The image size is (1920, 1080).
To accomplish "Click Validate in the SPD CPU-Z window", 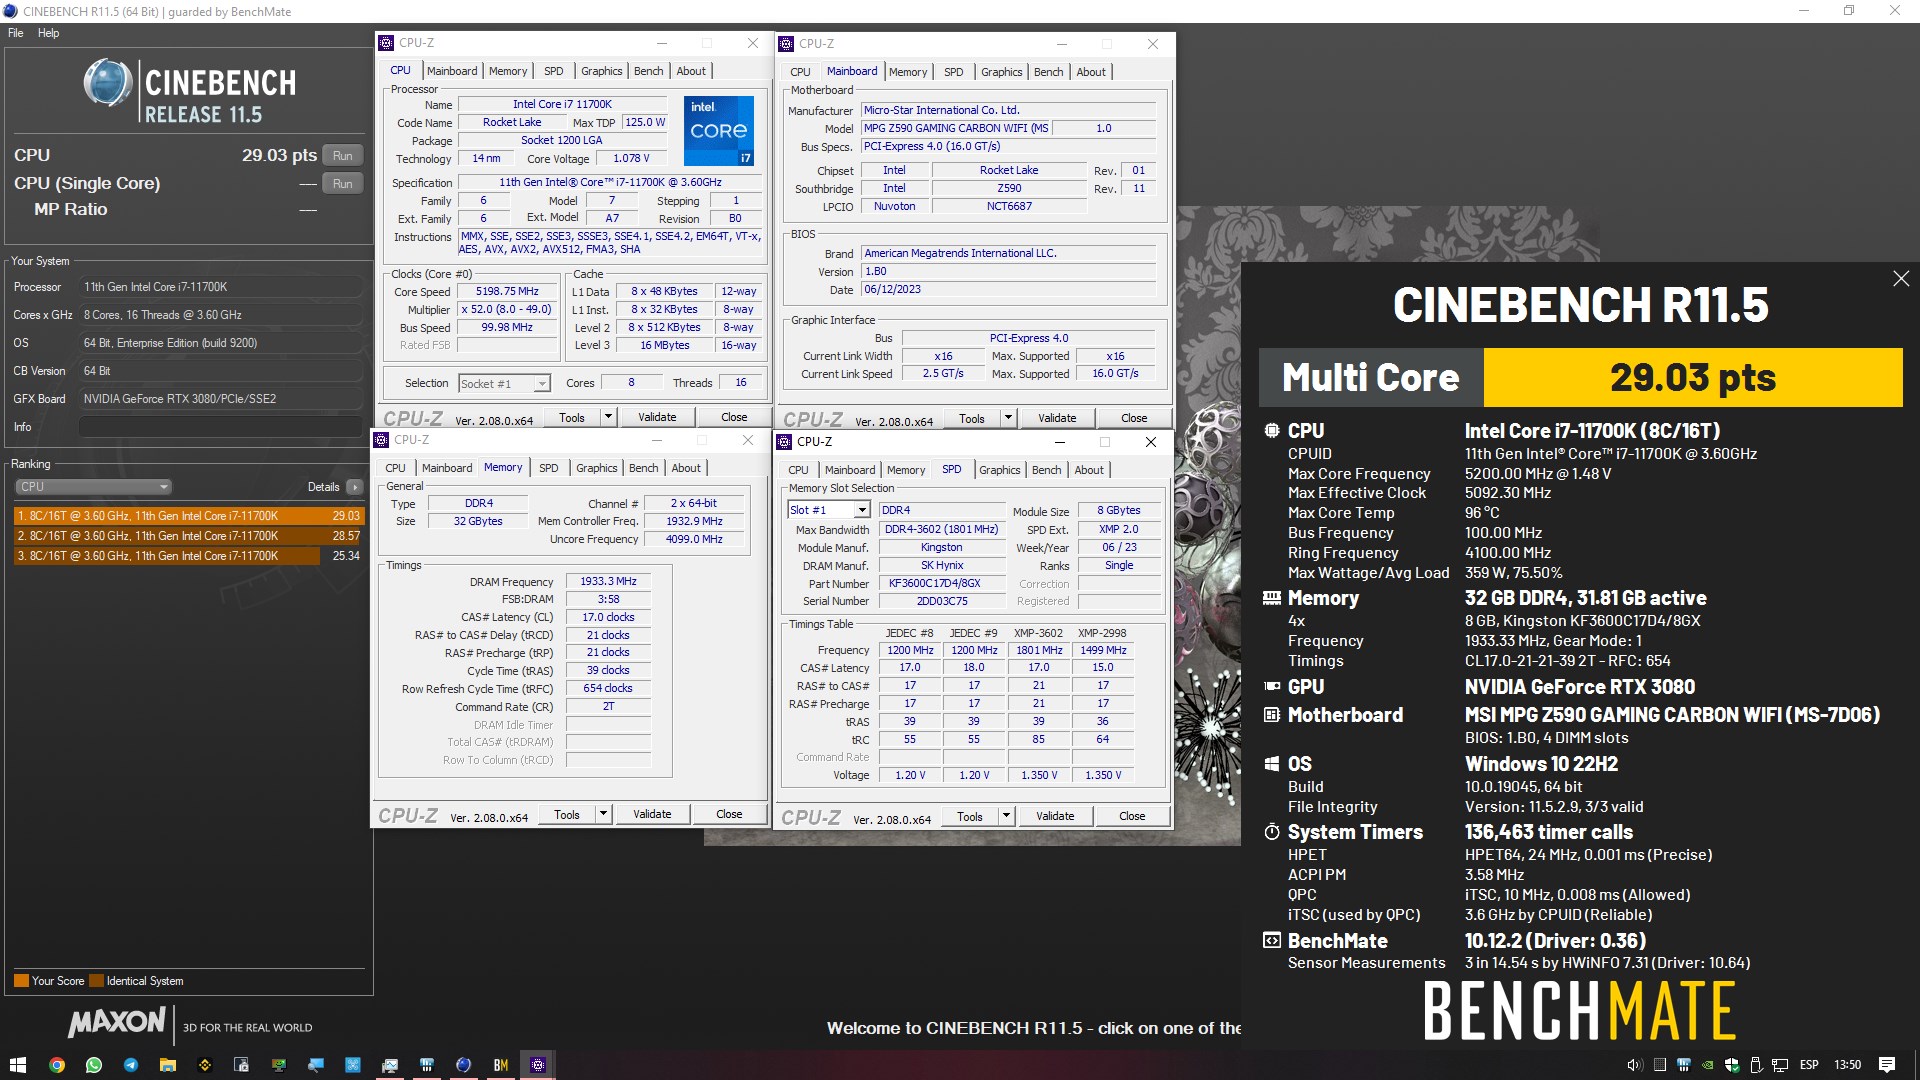I will coord(1055,816).
